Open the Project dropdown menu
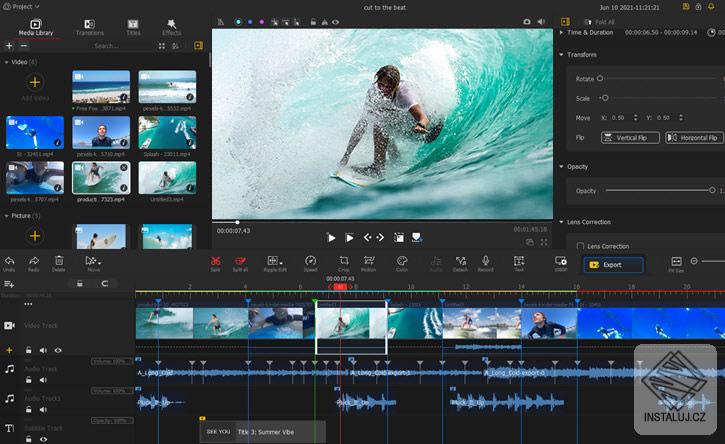Viewport: 725px width, 444px height. (21, 6)
